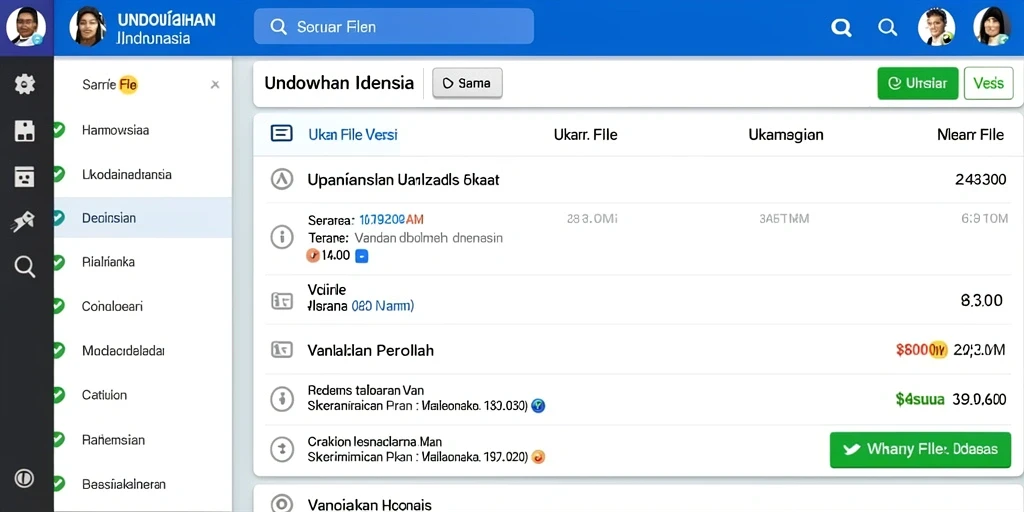
Task: Click the circle icon beside Vanoiakan Hconais
Action: coord(281,504)
